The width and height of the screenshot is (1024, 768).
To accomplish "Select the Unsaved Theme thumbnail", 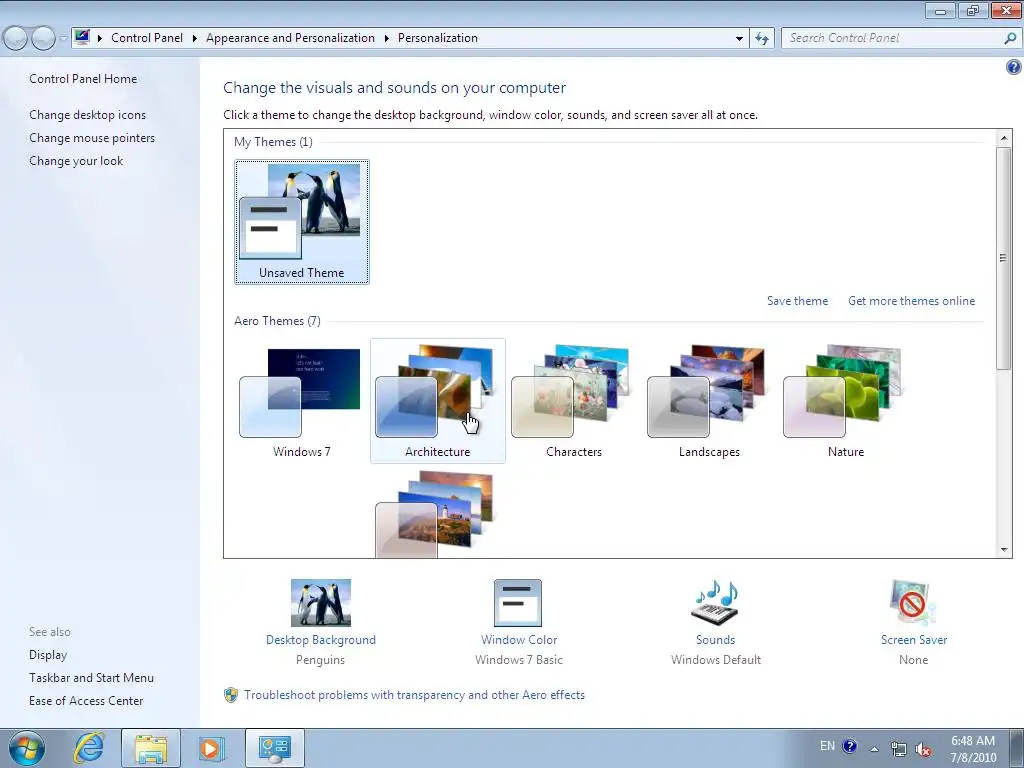I will point(302,222).
